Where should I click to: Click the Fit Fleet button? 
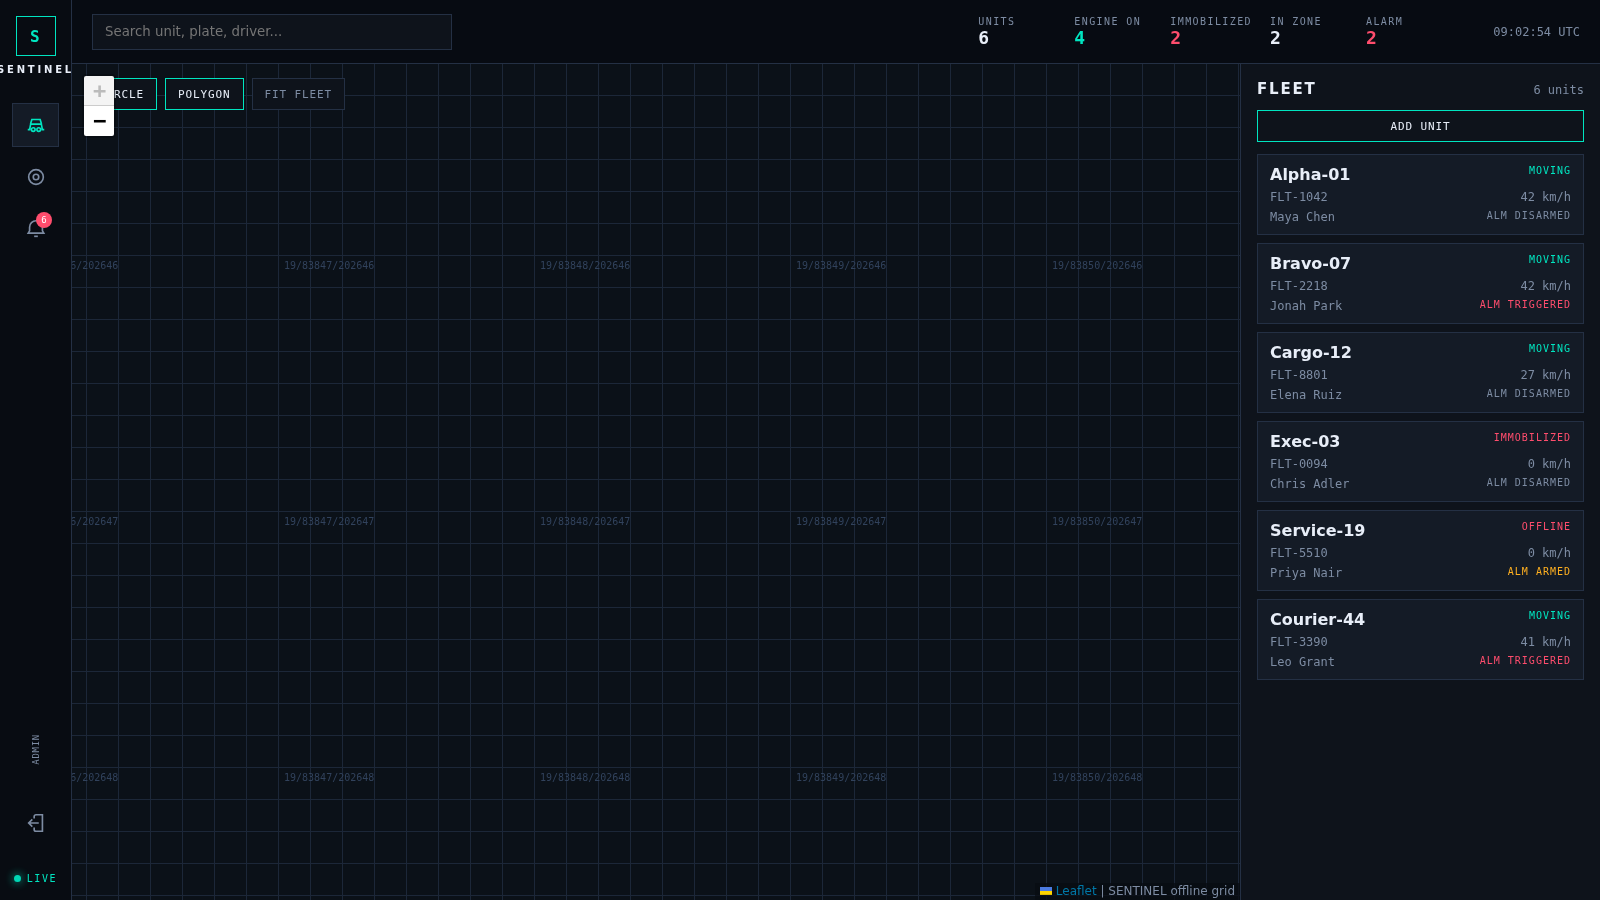(x=298, y=94)
